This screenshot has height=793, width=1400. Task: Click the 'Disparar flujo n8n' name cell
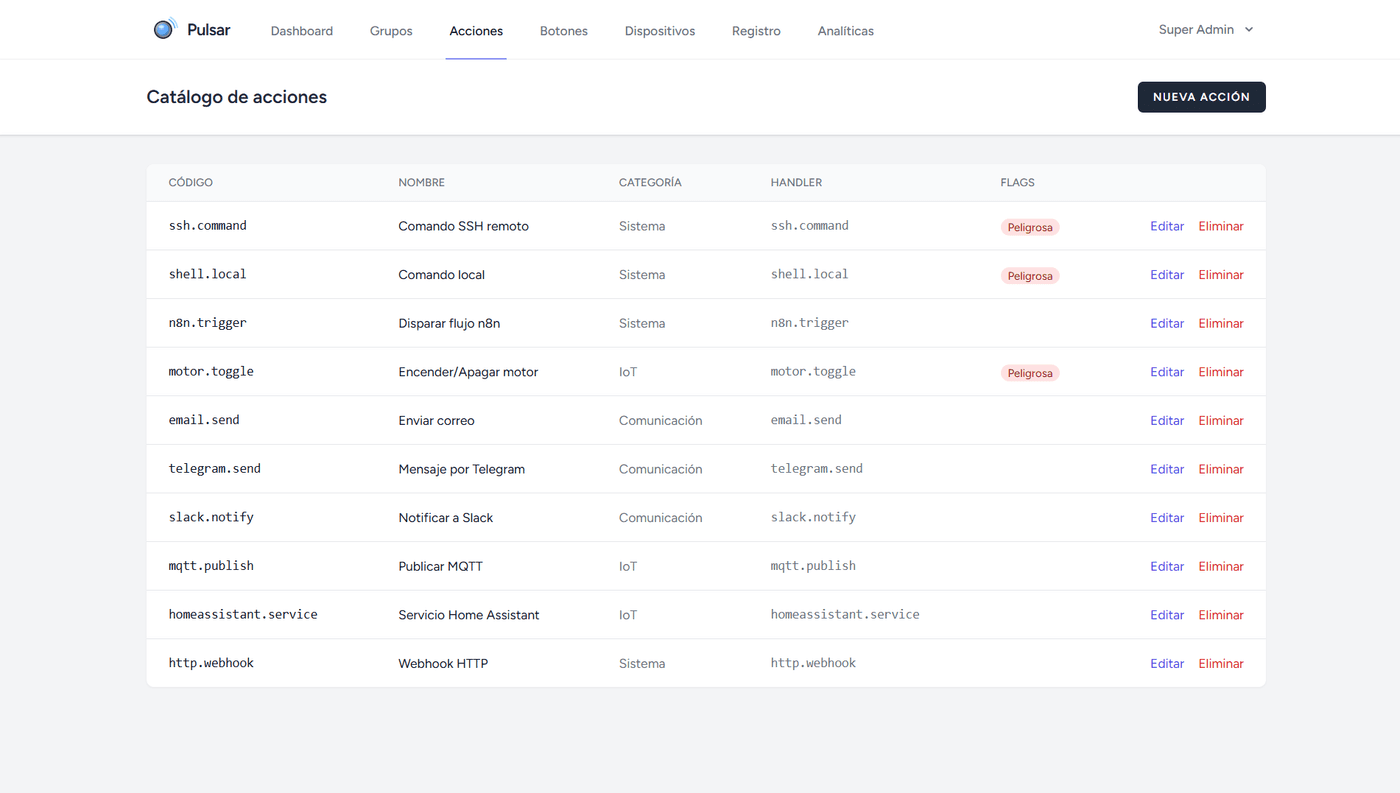(447, 323)
